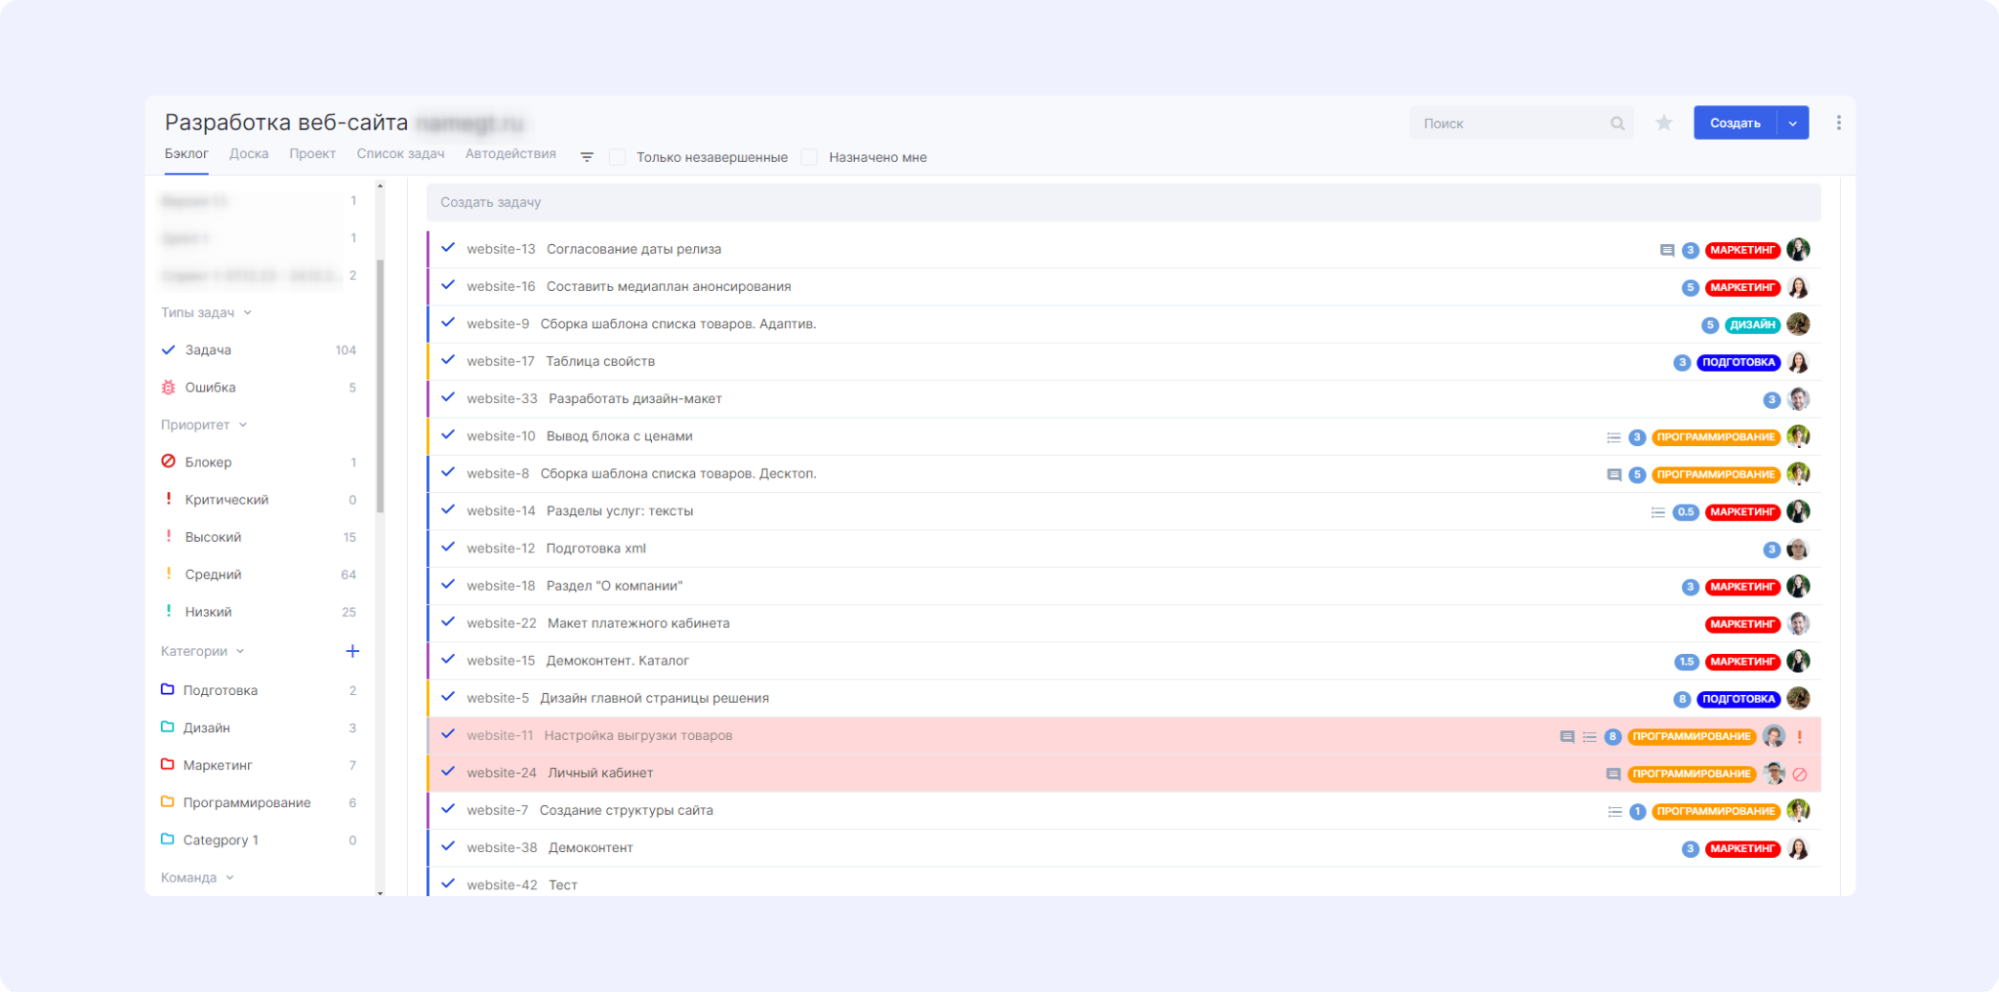Open the Список задач tab
This screenshot has width=1999, height=992.
tap(400, 154)
